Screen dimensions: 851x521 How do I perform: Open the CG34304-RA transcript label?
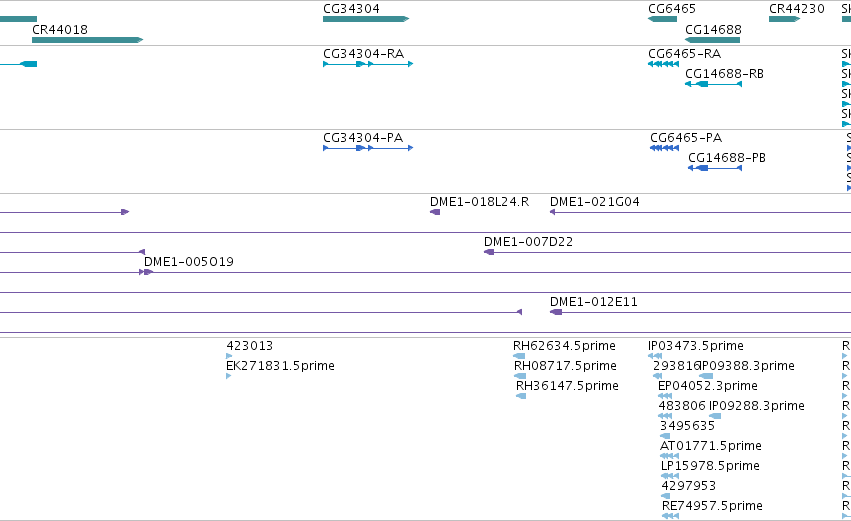click(363, 54)
